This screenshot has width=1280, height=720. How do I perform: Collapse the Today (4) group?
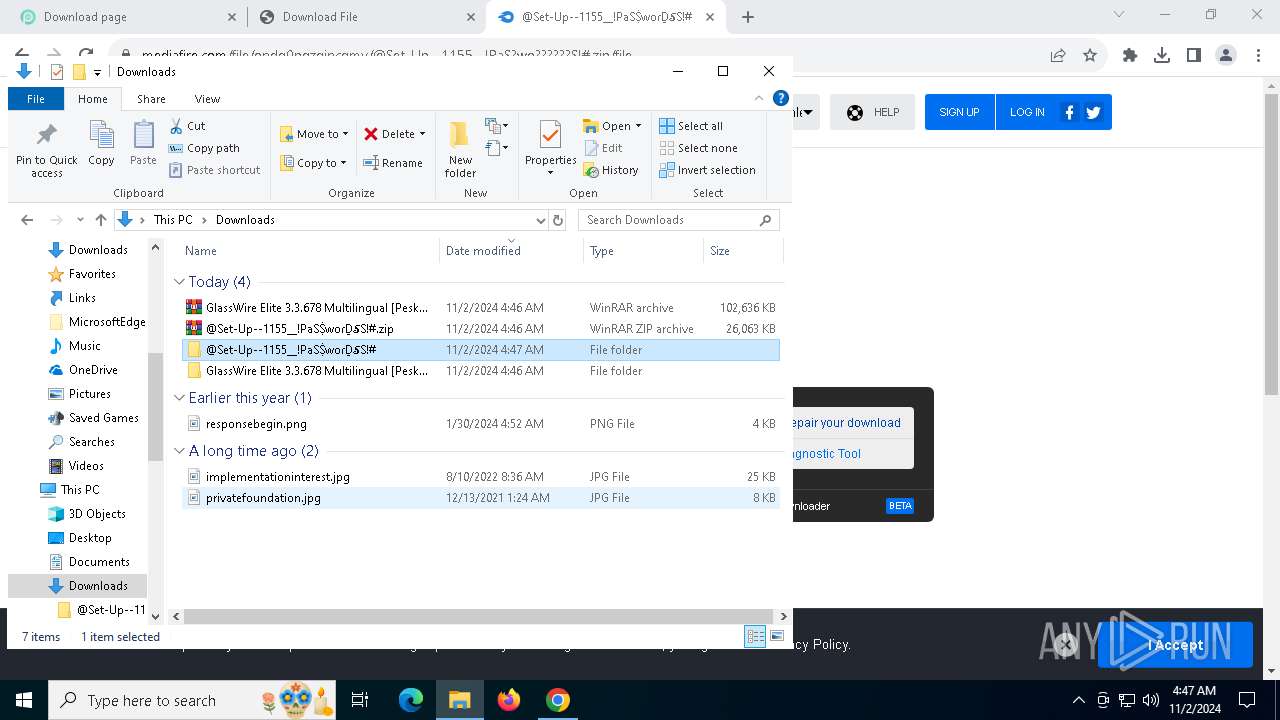179,282
